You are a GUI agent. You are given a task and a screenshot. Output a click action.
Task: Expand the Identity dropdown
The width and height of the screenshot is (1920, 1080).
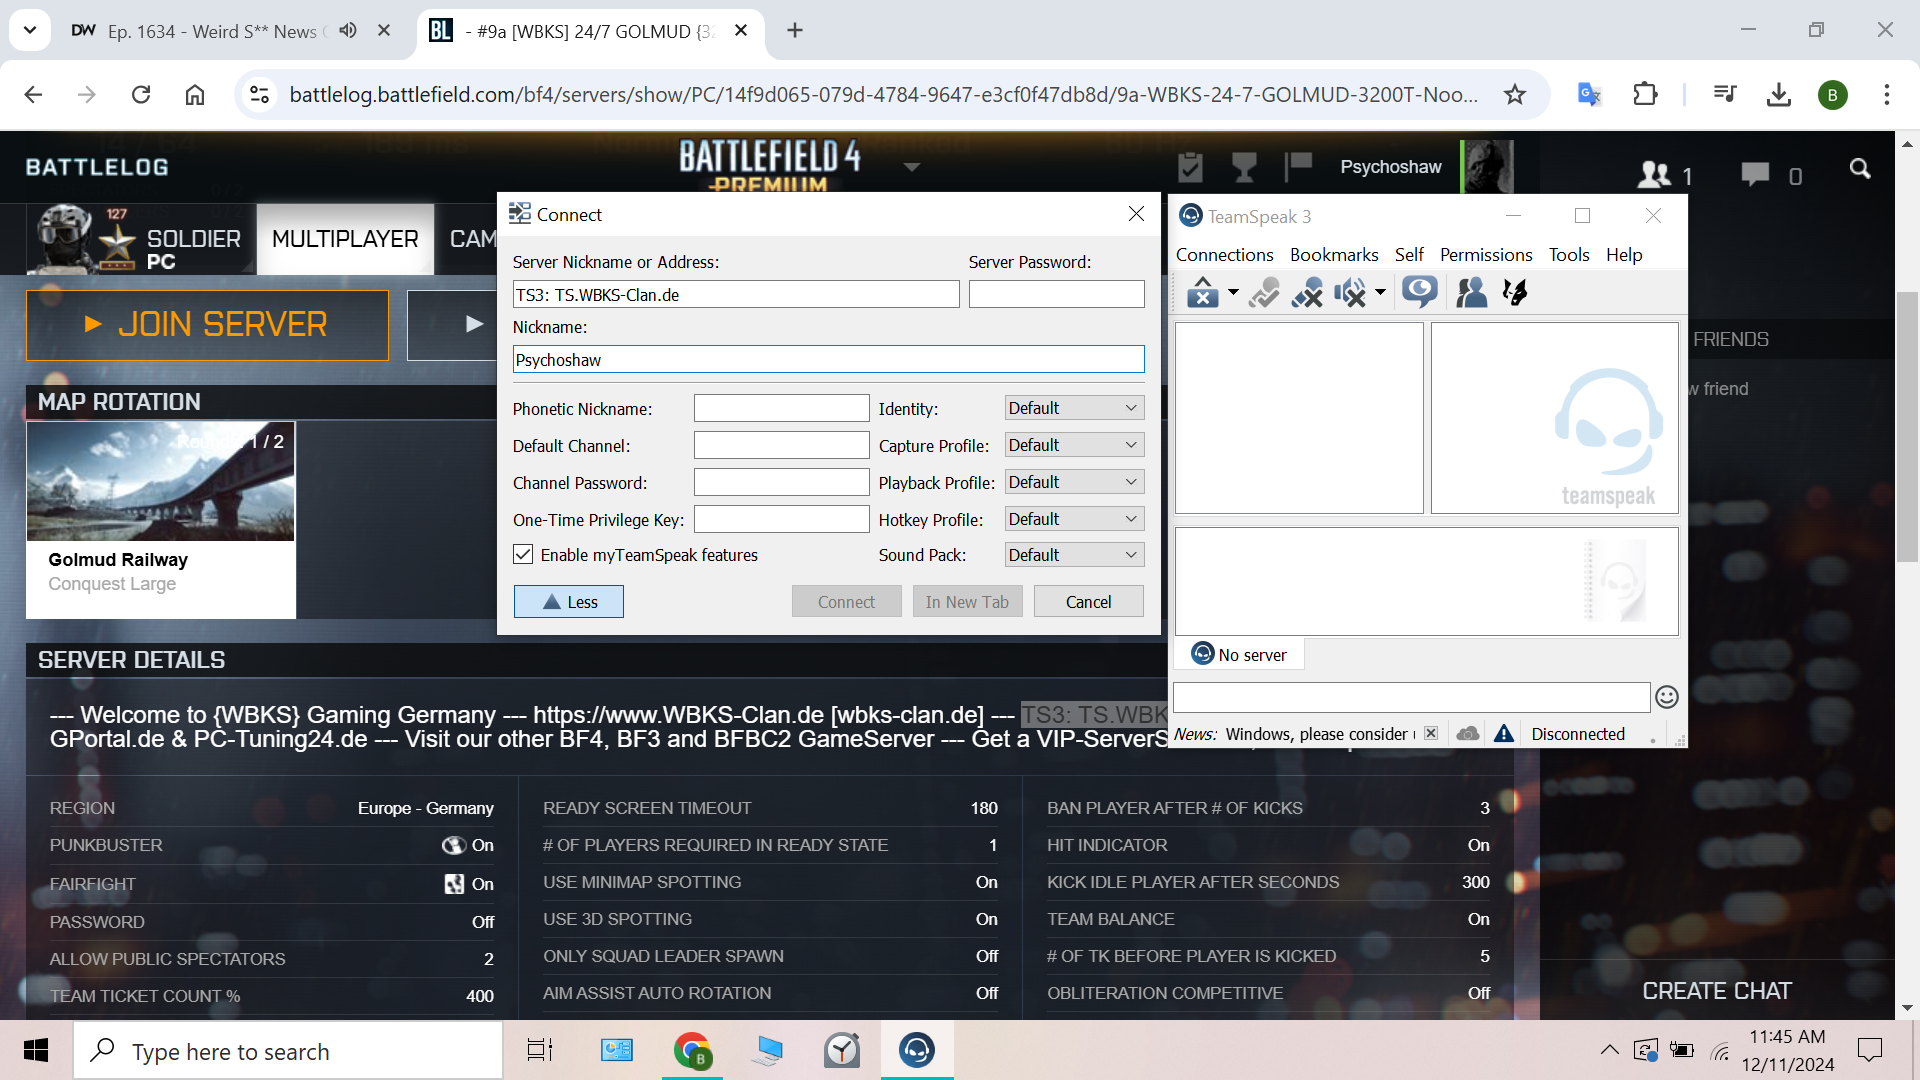[1074, 408]
